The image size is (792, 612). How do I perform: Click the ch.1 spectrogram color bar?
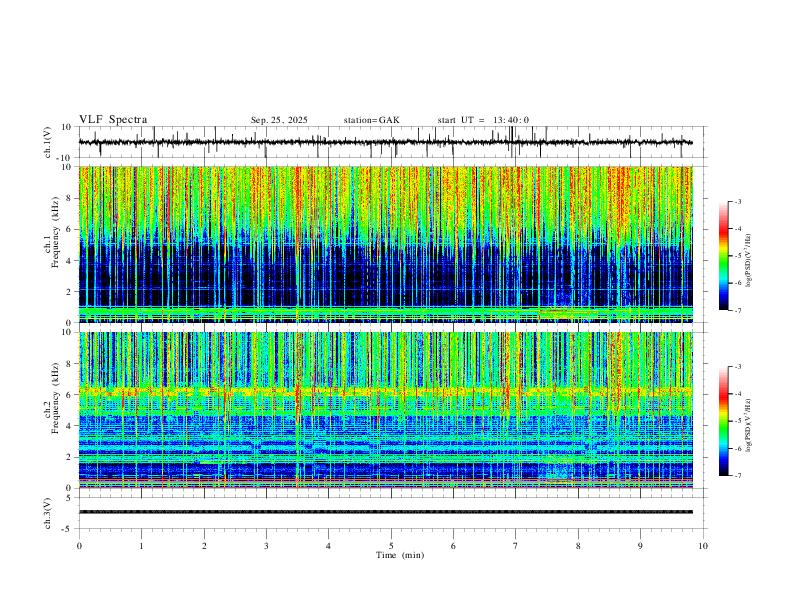pyautogui.click(x=723, y=256)
